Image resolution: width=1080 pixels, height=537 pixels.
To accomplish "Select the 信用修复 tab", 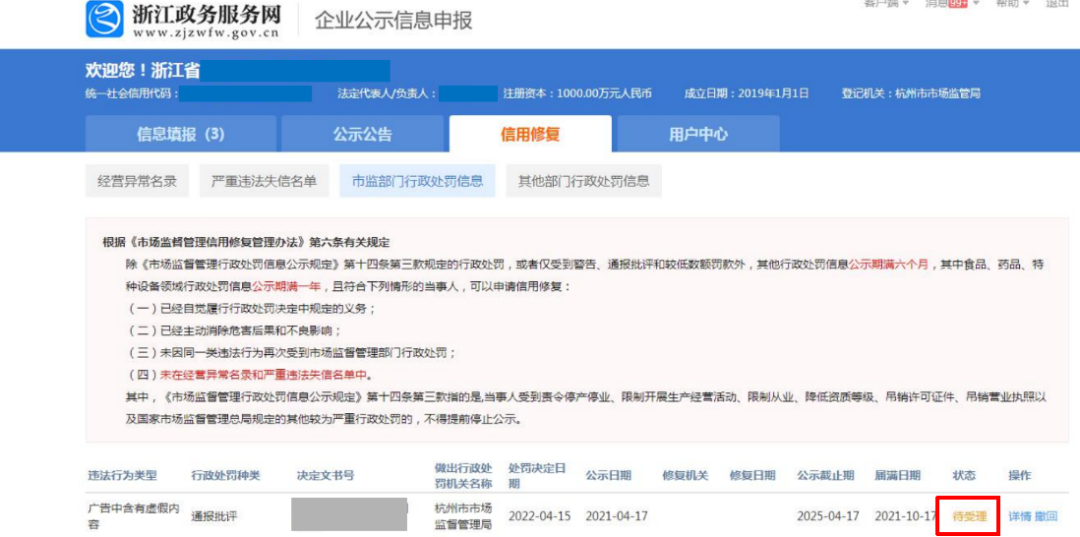I will tap(530, 134).
